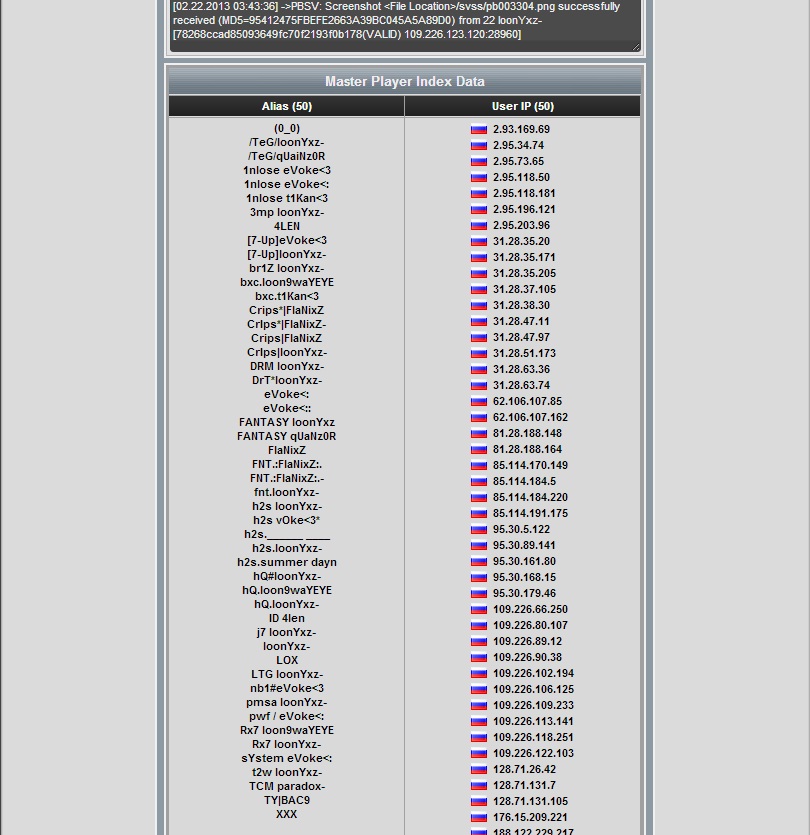Select alias TCM paradox-
Screen dimensions: 810x835
point(287,786)
